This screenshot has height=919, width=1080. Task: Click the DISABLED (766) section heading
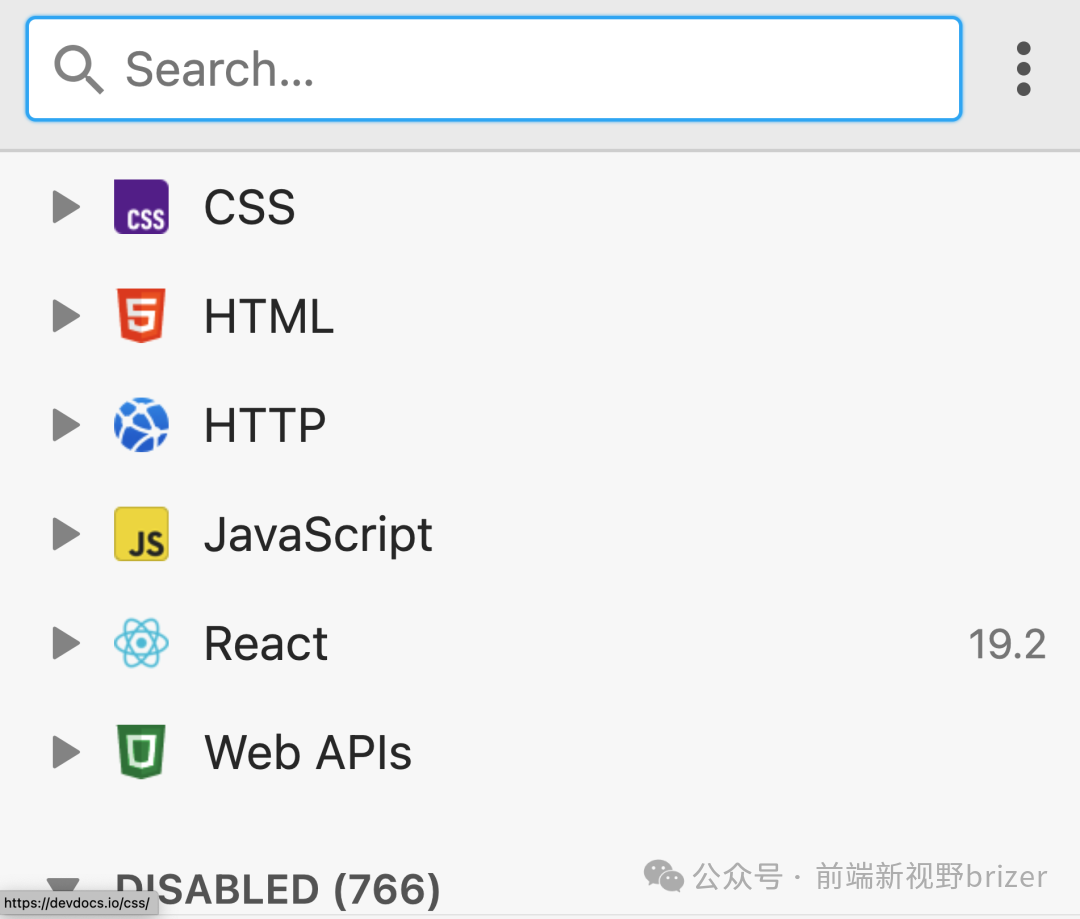278,889
